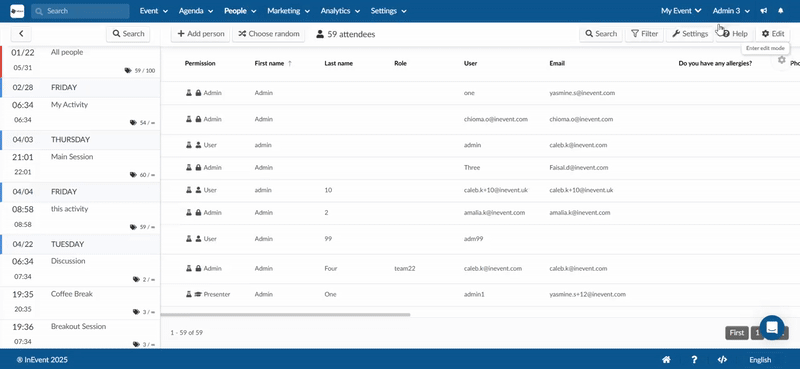Click the Help button

click(735, 34)
